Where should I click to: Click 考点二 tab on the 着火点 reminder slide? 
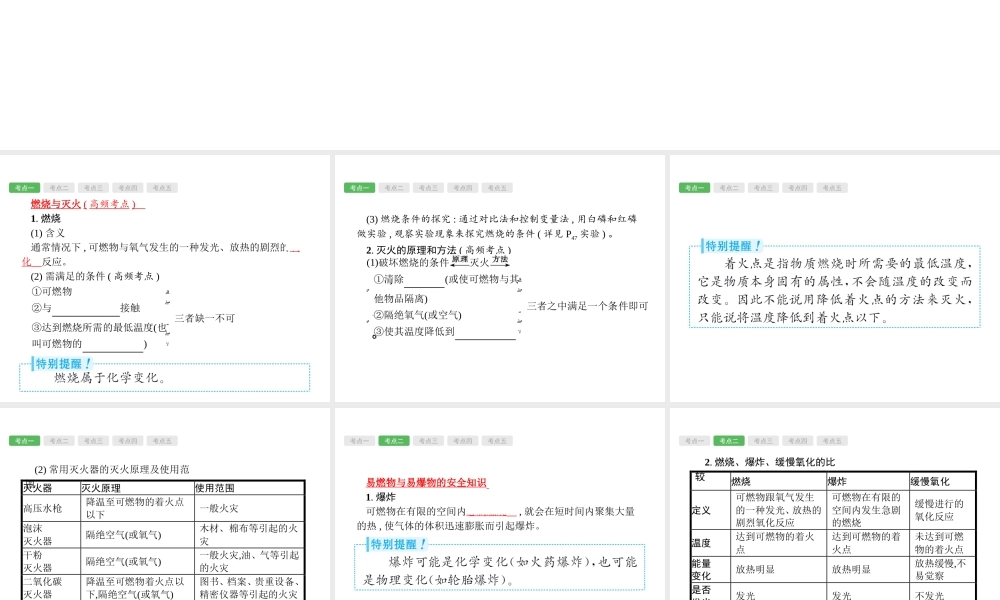(729, 187)
